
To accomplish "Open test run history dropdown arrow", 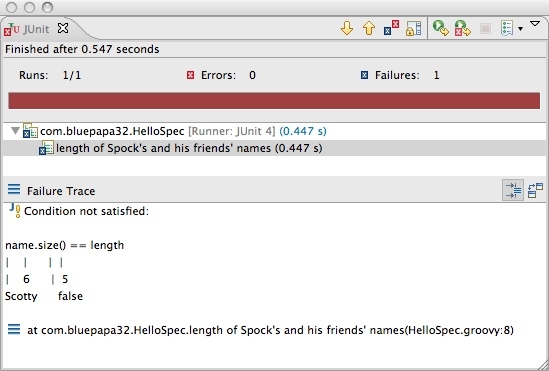I will (x=521, y=29).
